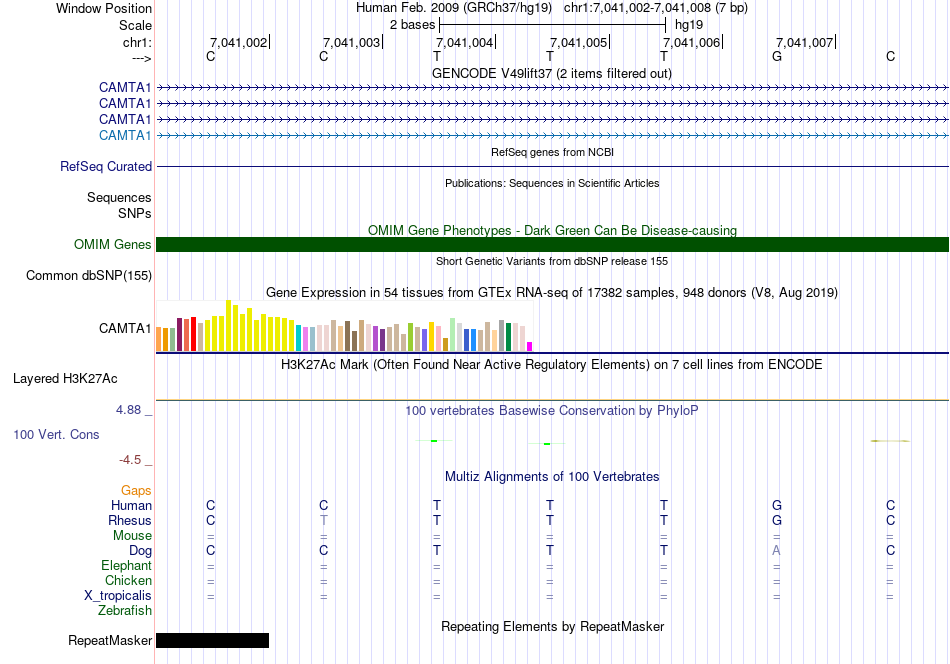Viewport: 950px width, 664px height.
Task: Click the tallest yellow GTEx expression bar
Action: (228, 325)
